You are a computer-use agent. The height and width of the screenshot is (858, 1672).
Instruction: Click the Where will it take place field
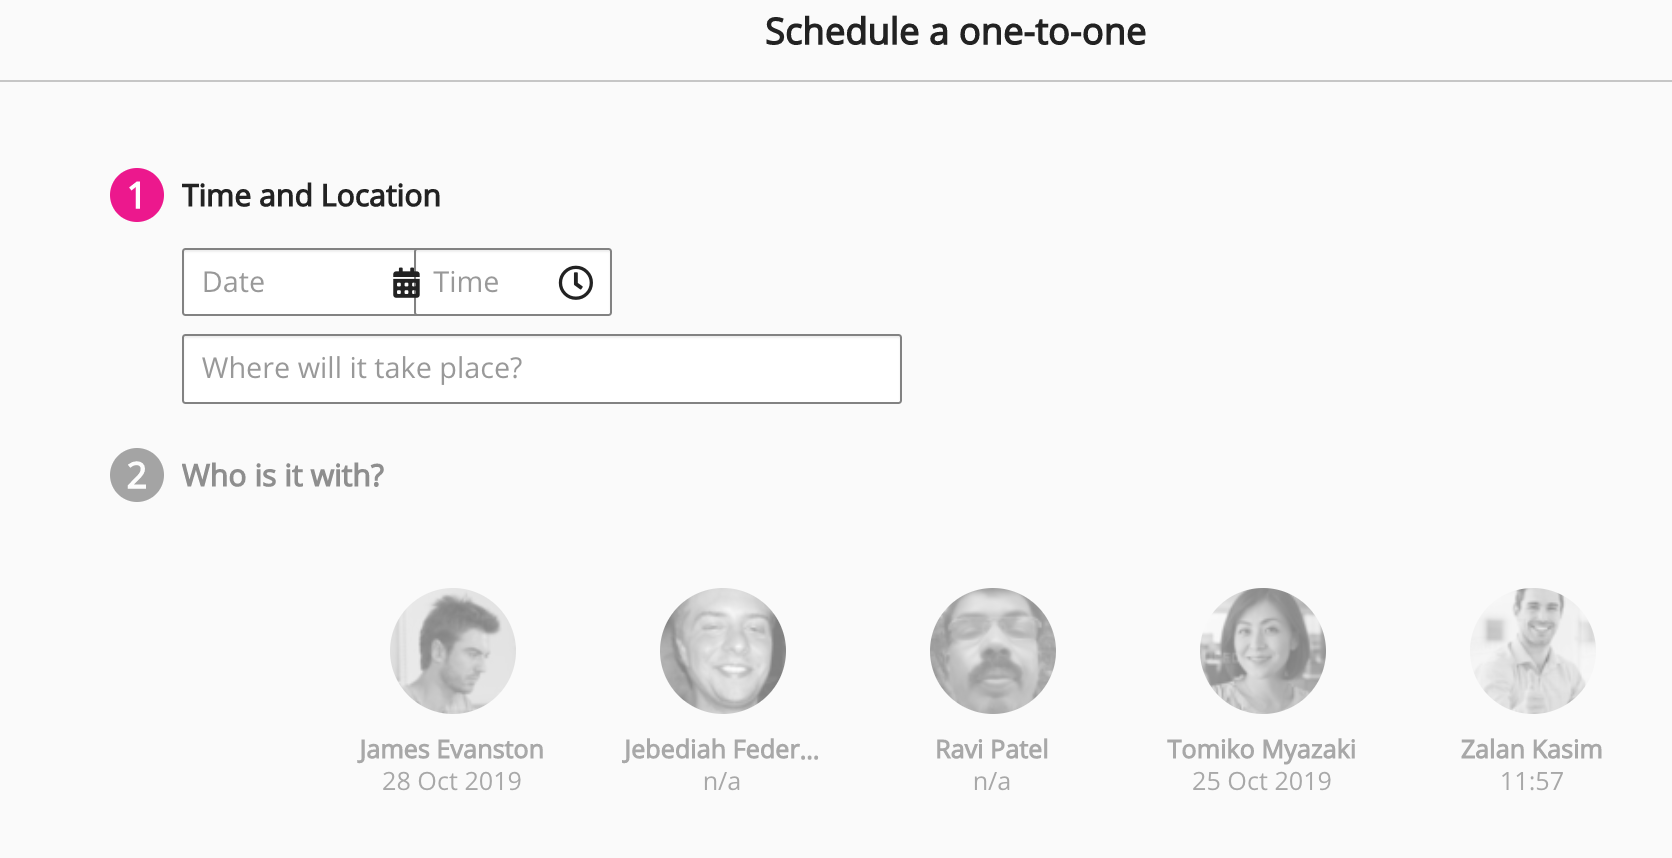(x=540, y=368)
